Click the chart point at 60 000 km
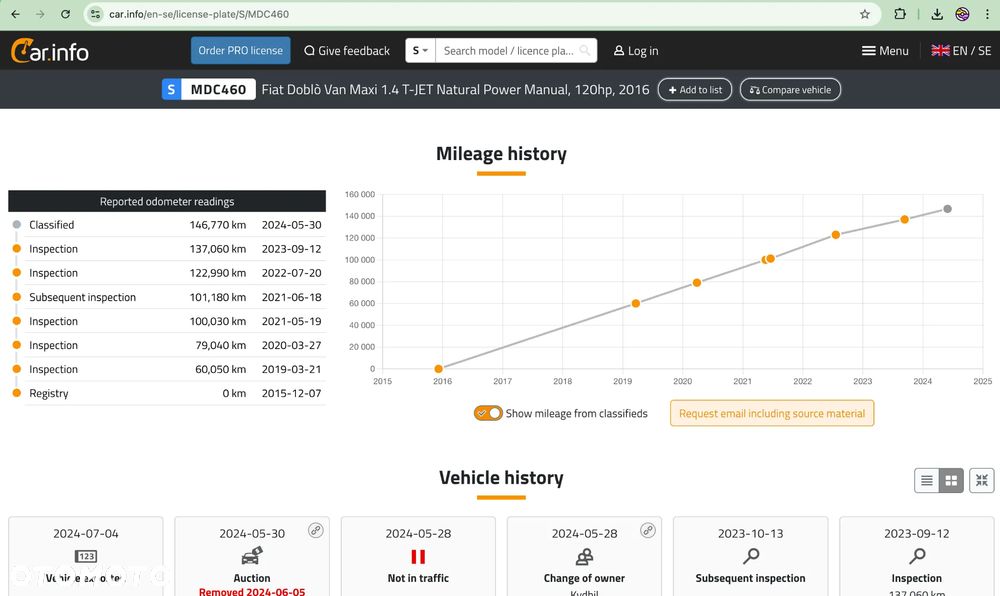This screenshot has height=596, width=1000. coord(635,303)
